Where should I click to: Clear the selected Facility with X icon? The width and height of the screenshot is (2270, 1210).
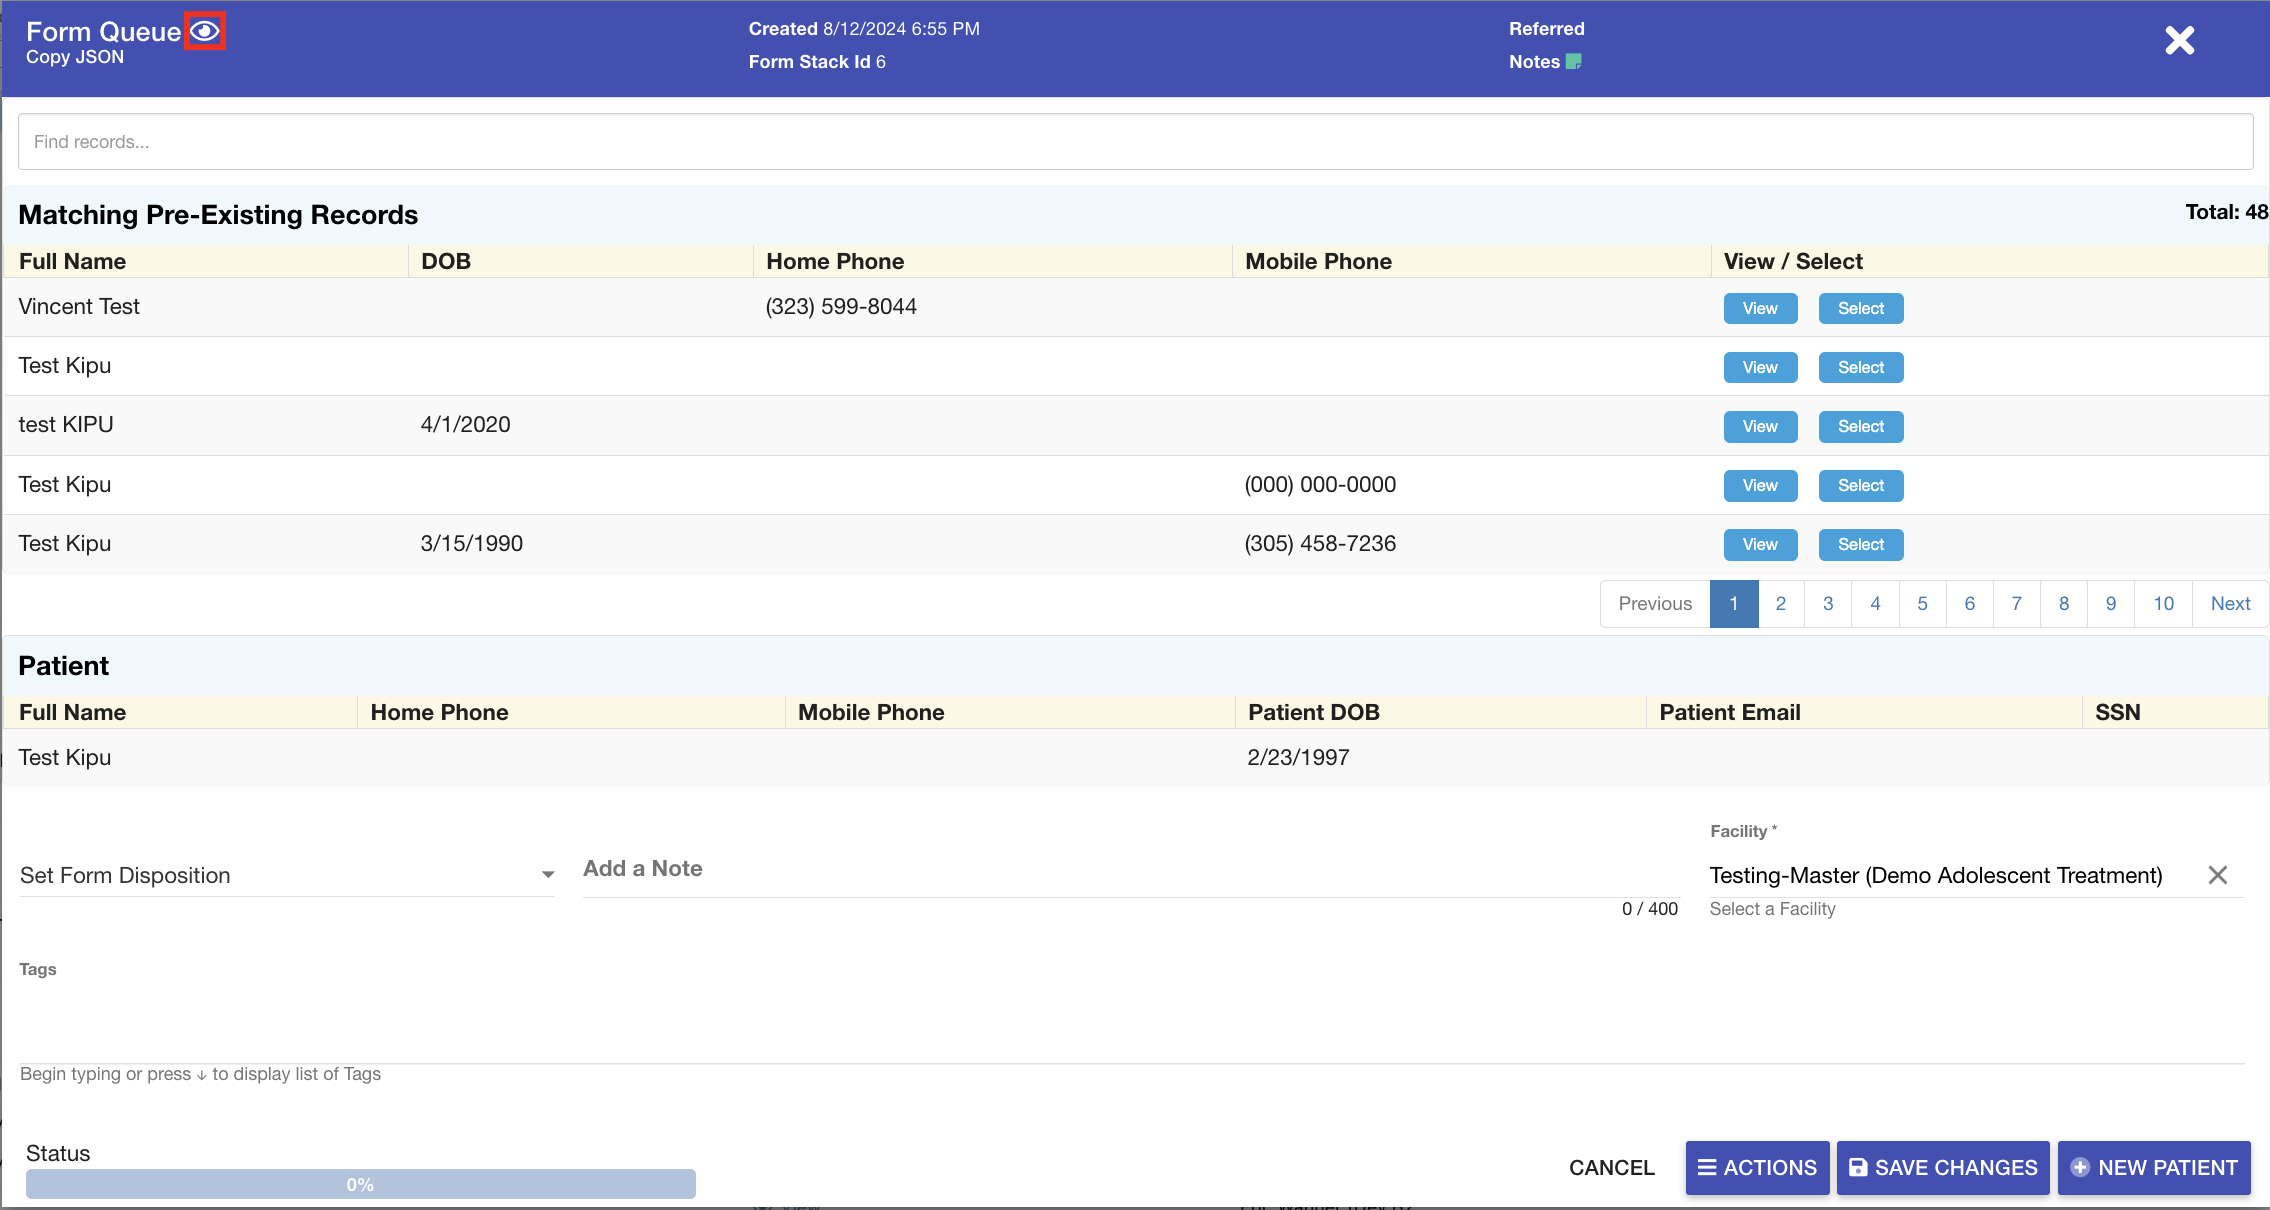point(2217,875)
